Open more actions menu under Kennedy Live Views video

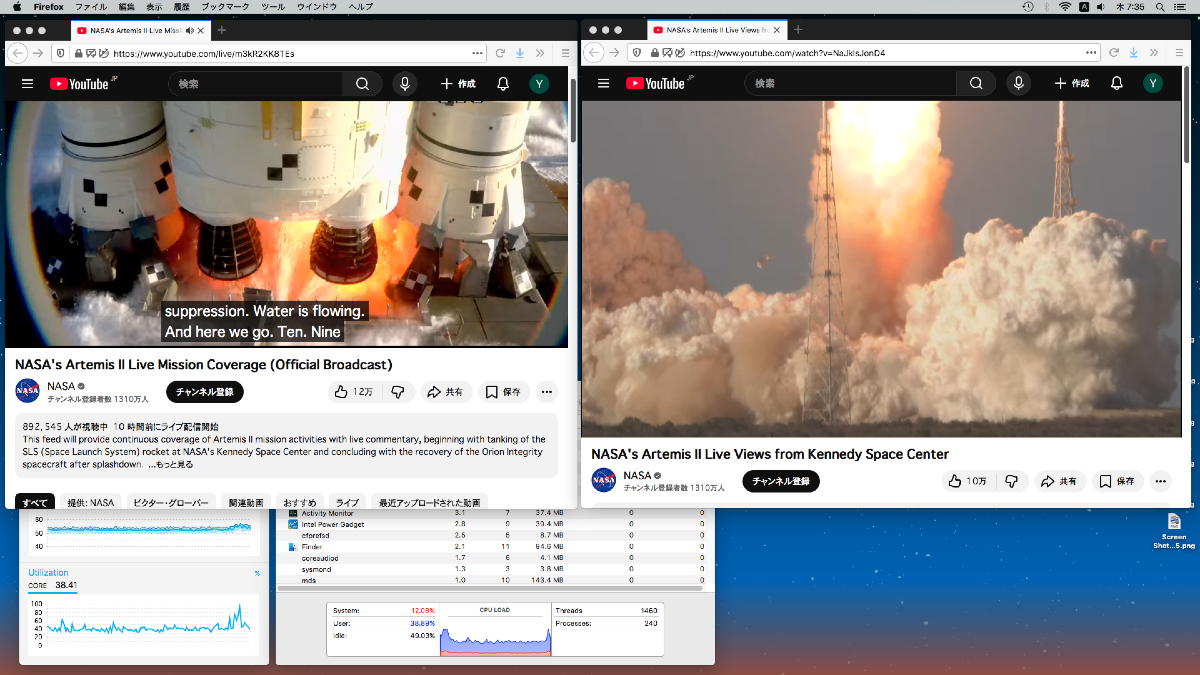click(1160, 481)
